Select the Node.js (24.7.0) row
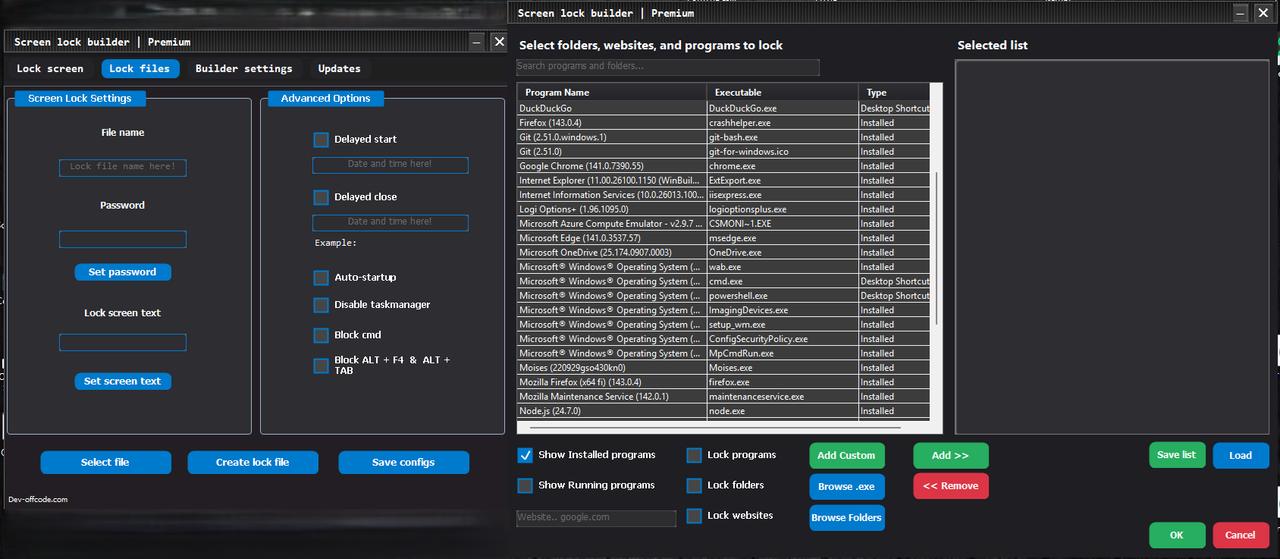 click(x=723, y=411)
